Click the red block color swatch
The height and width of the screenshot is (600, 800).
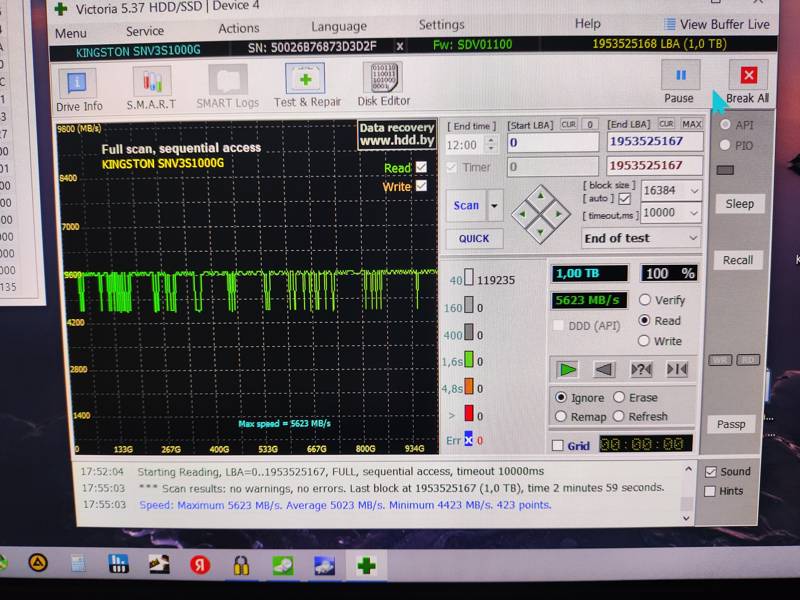[467, 415]
